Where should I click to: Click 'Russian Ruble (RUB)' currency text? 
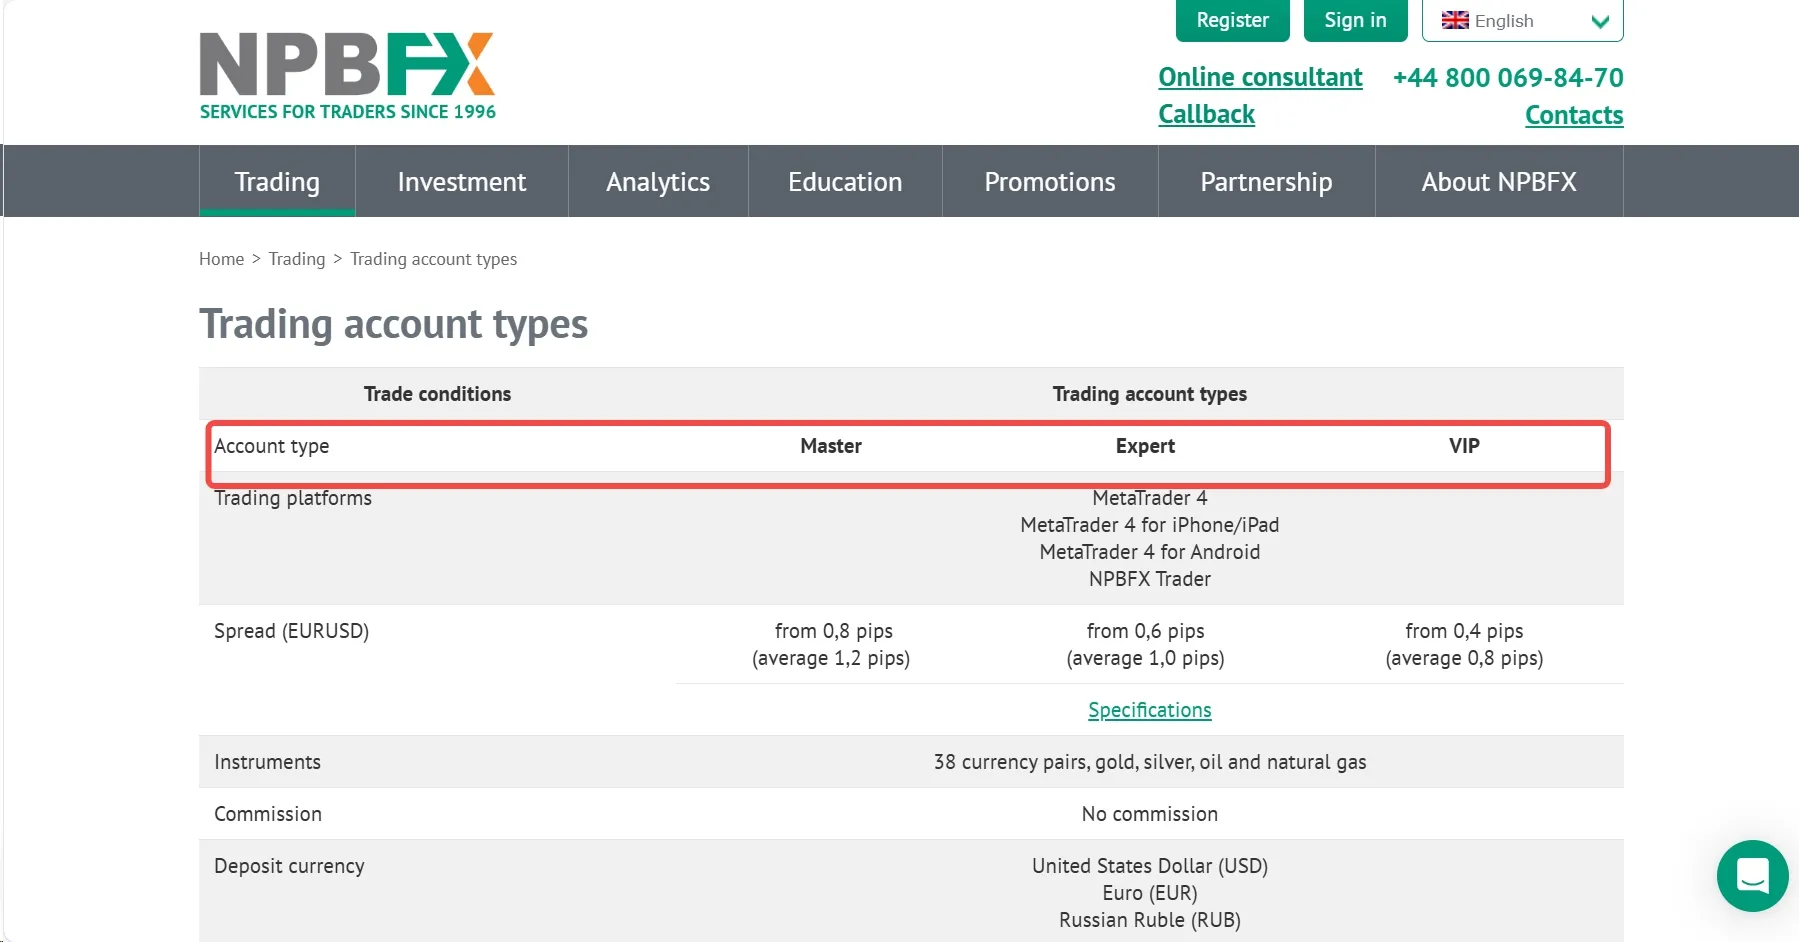[1149, 920]
